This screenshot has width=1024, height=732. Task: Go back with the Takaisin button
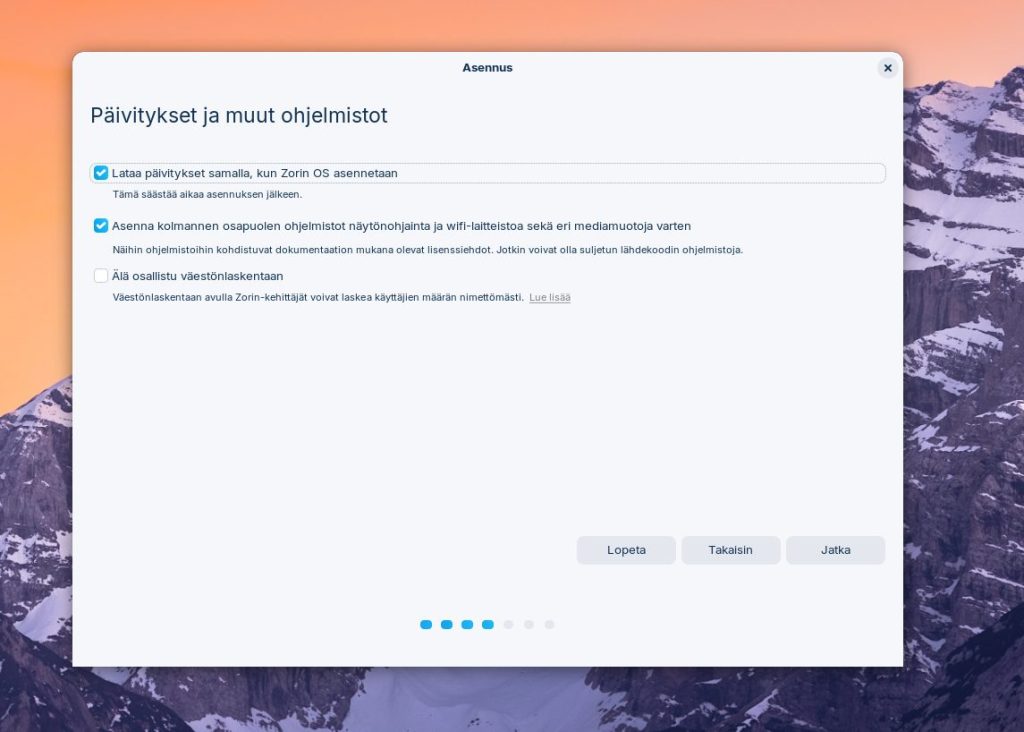click(731, 550)
